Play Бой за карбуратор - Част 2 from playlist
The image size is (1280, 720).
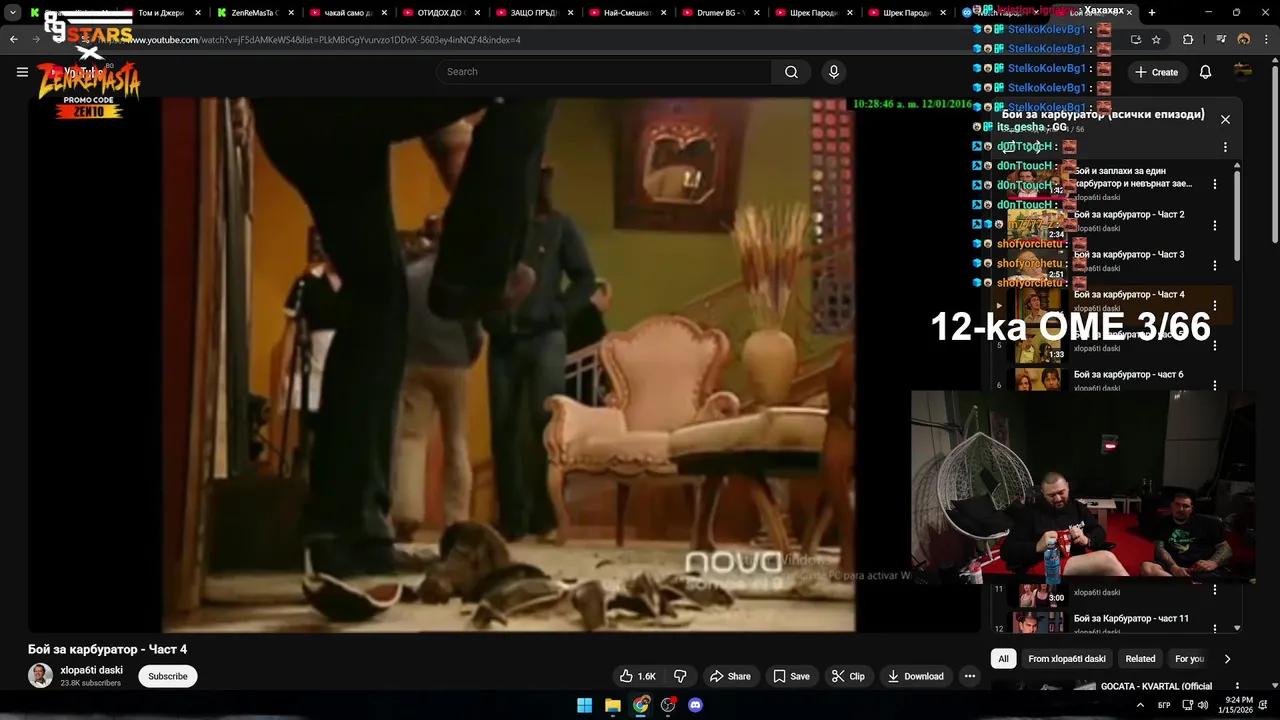[1129, 215]
